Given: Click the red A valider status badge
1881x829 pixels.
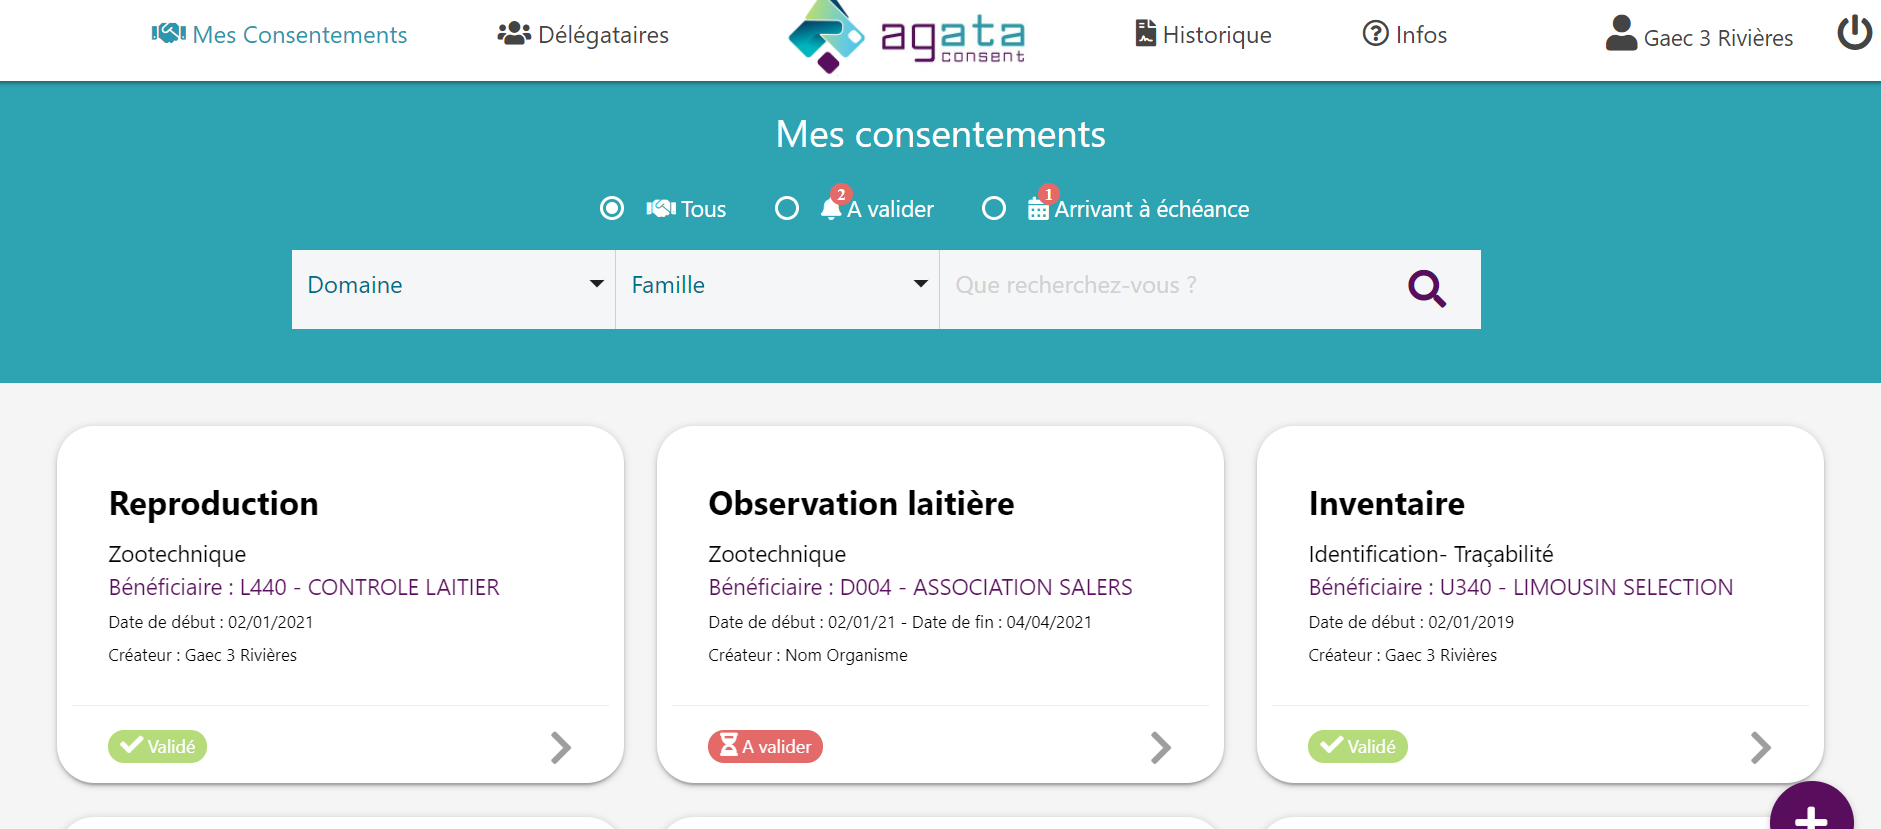Looking at the screenshot, I should (765, 747).
